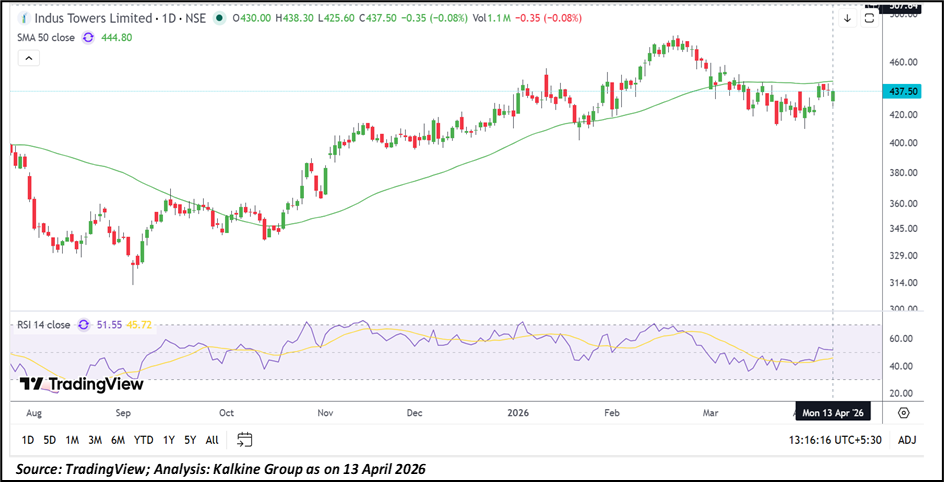
Task: Open the go-to-date calendar icon
Action: point(245,440)
